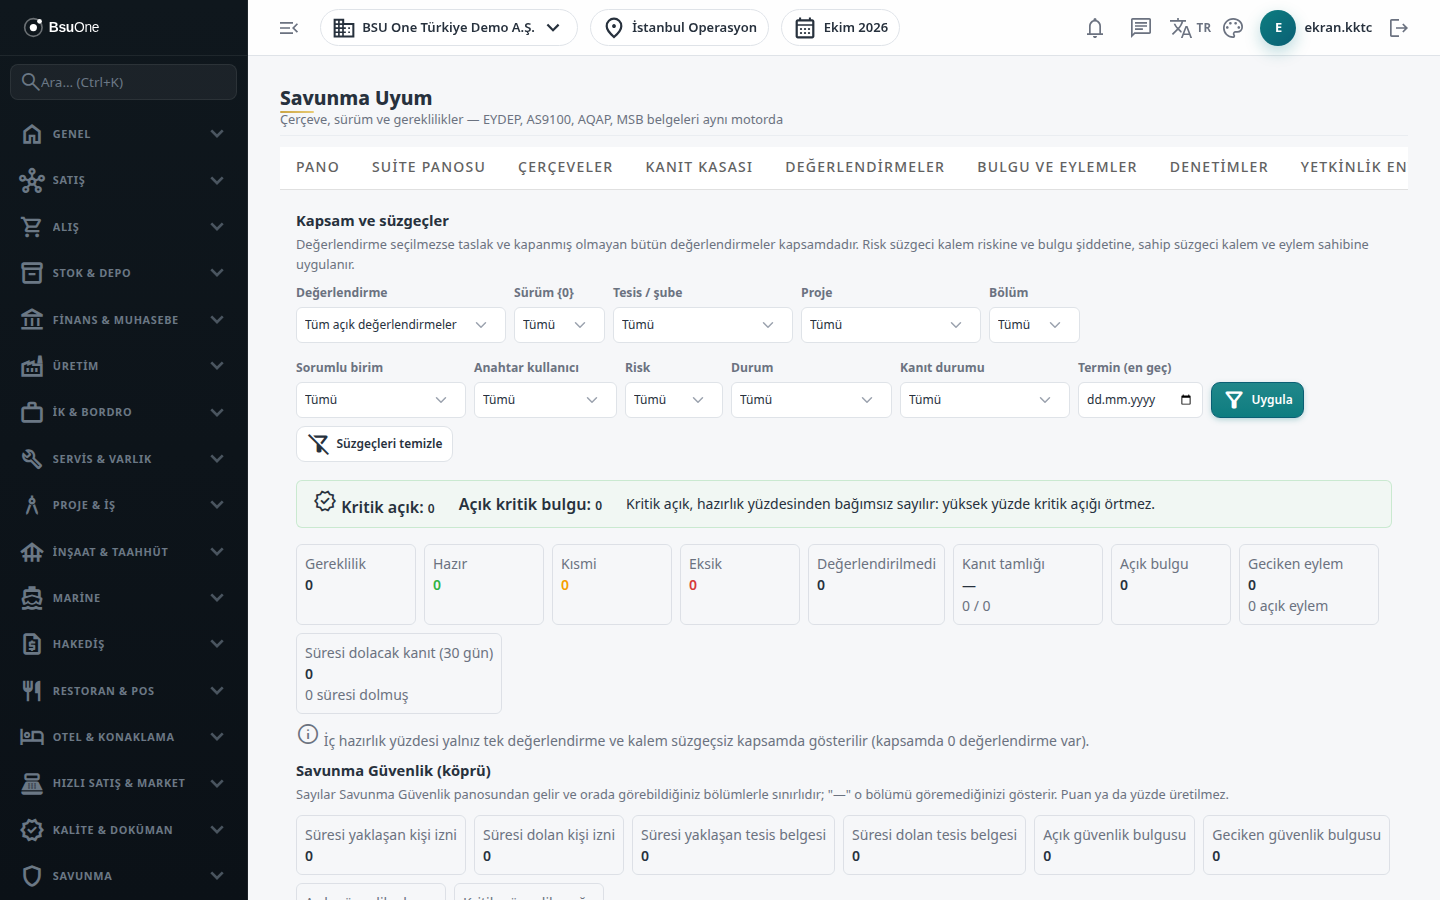This screenshot has width=1440, height=900.
Task: Click the Süzgeçleri temizle button
Action: tap(374, 444)
